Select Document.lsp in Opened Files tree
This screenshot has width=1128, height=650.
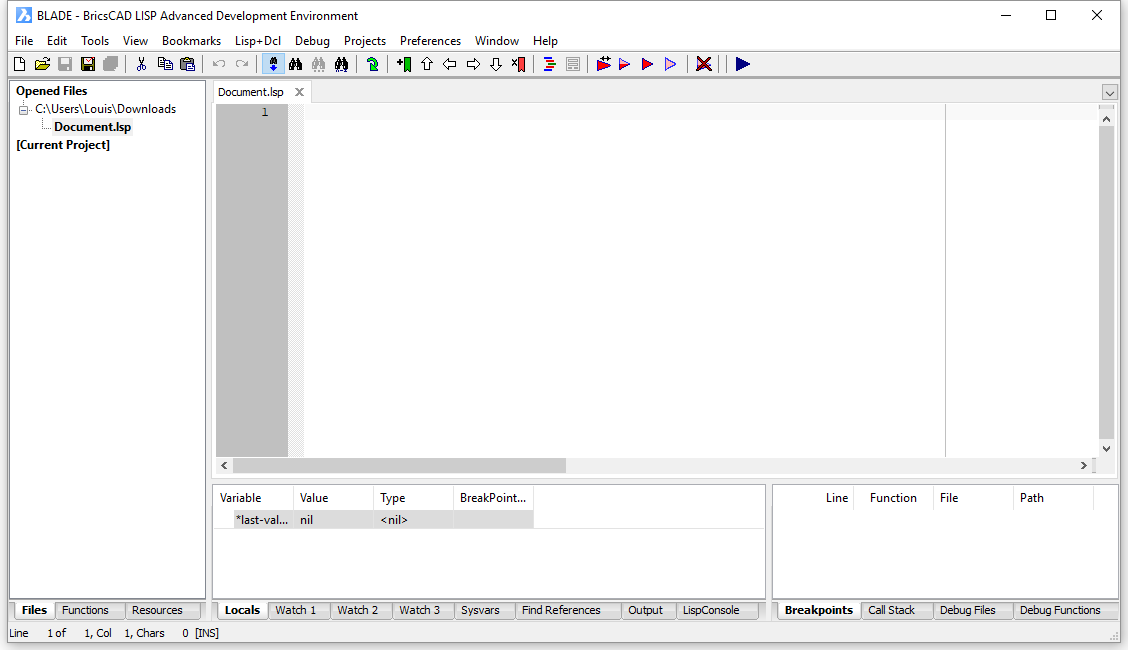pos(93,127)
